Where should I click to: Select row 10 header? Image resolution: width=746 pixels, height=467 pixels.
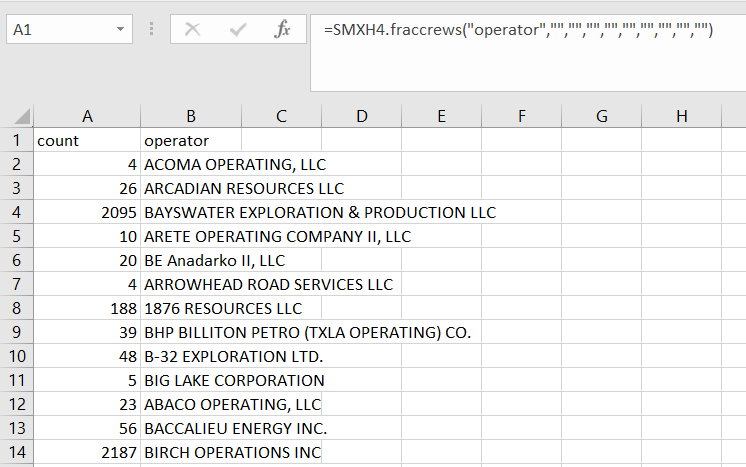(x=17, y=356)
